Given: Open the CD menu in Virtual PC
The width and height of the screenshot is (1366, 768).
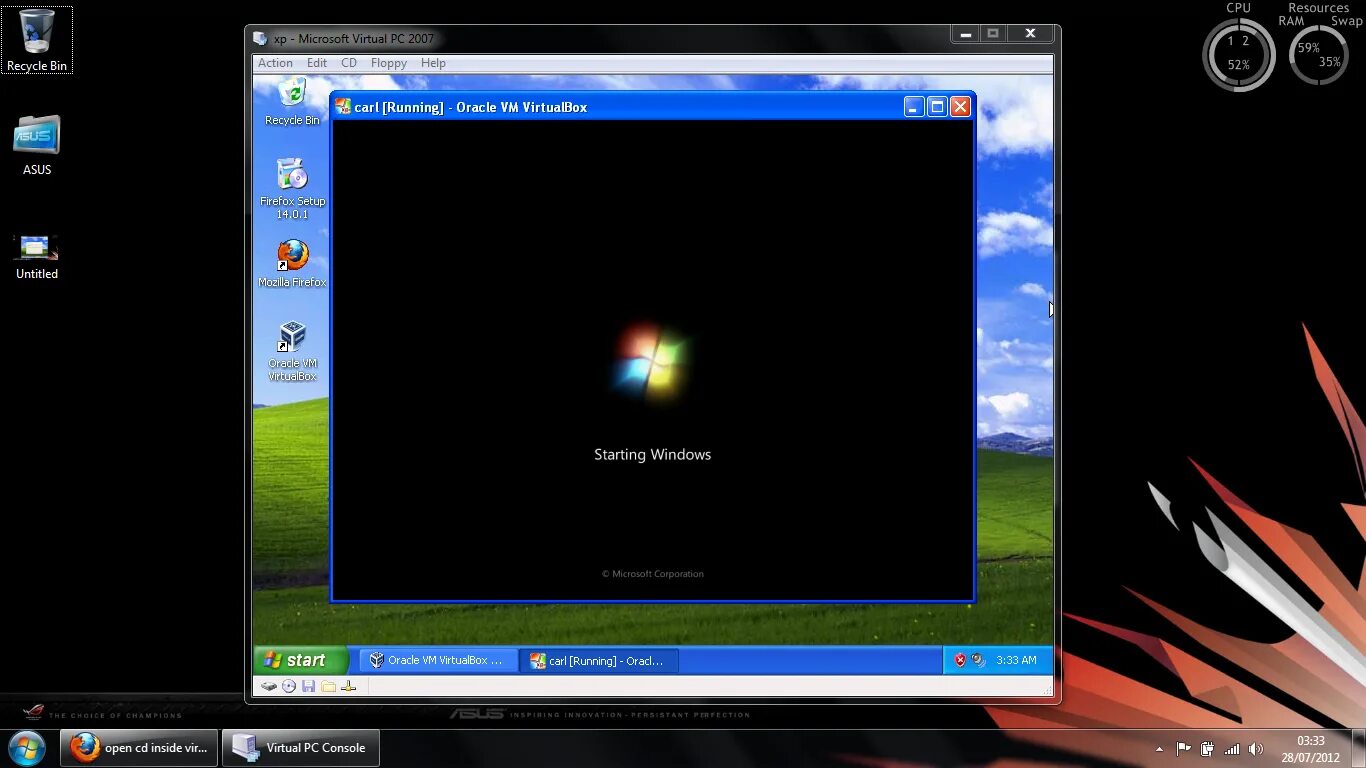Looking at the screenshot, I should coord(349,63).
